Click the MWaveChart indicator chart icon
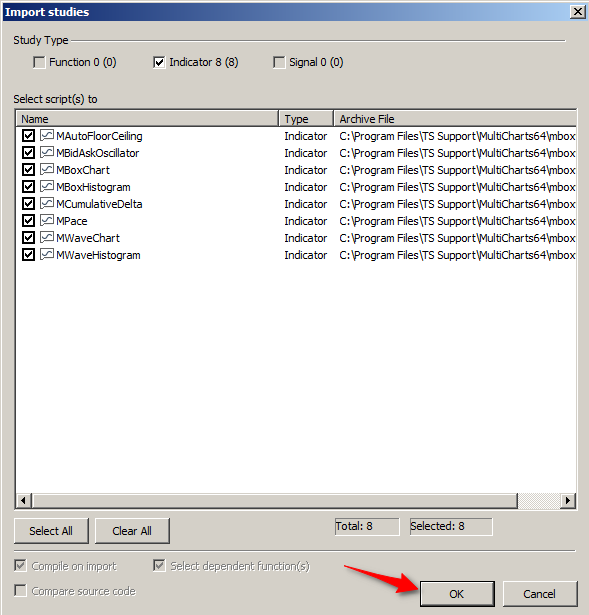 47,237
